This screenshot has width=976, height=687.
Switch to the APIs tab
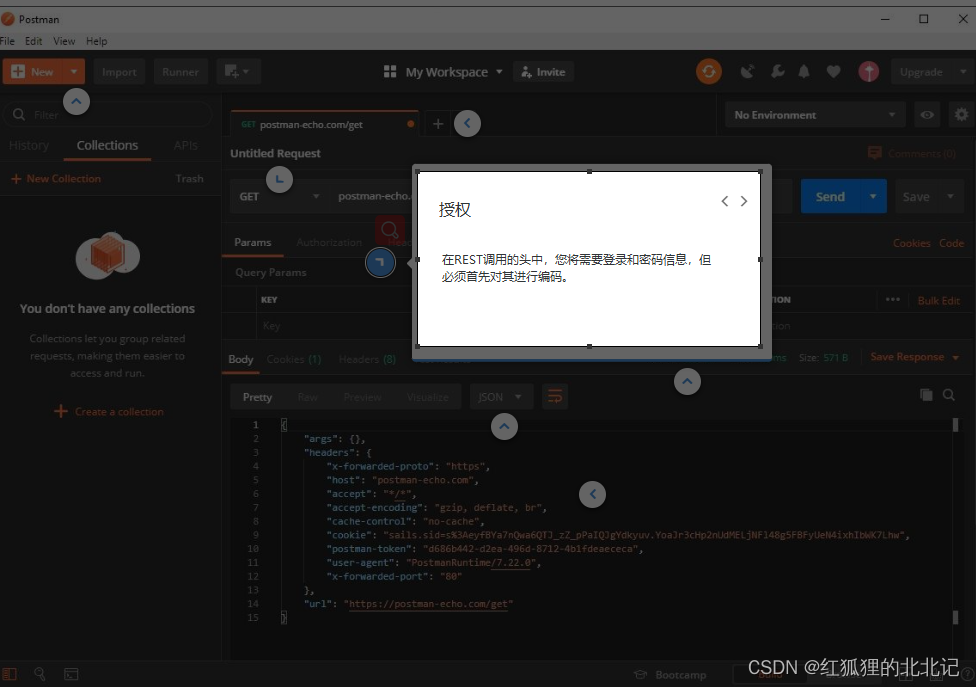tap(185, 145)
